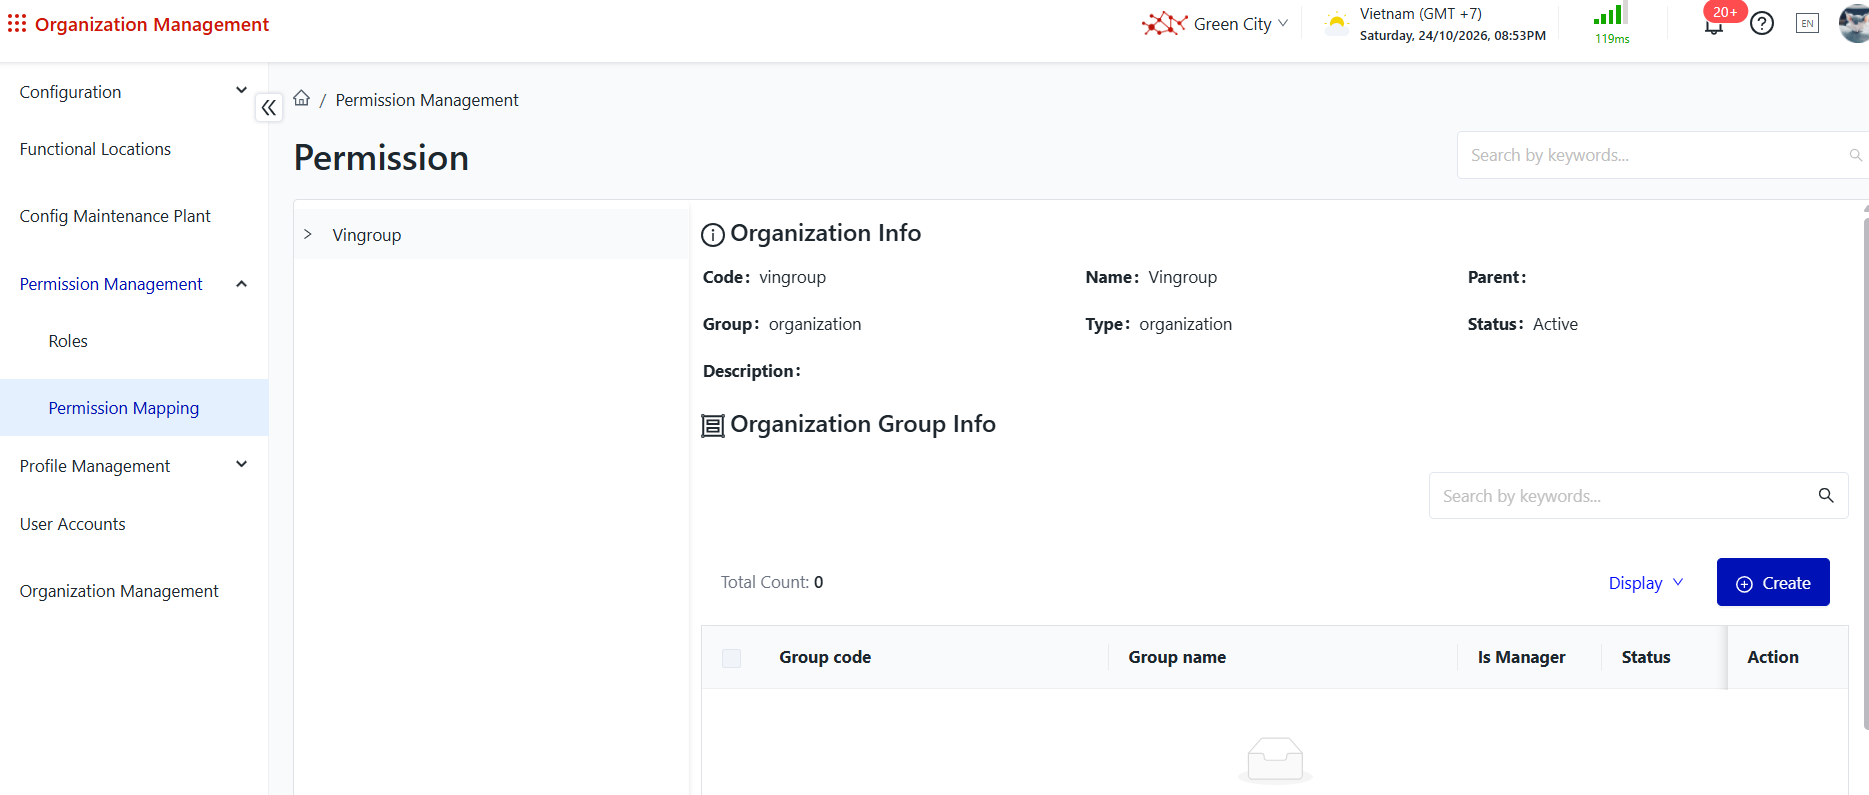Image resolution: width=1869 pixels, height=795 pixels.
Task: Click the top search magnifier icon
Action: tap(1855, 155)
